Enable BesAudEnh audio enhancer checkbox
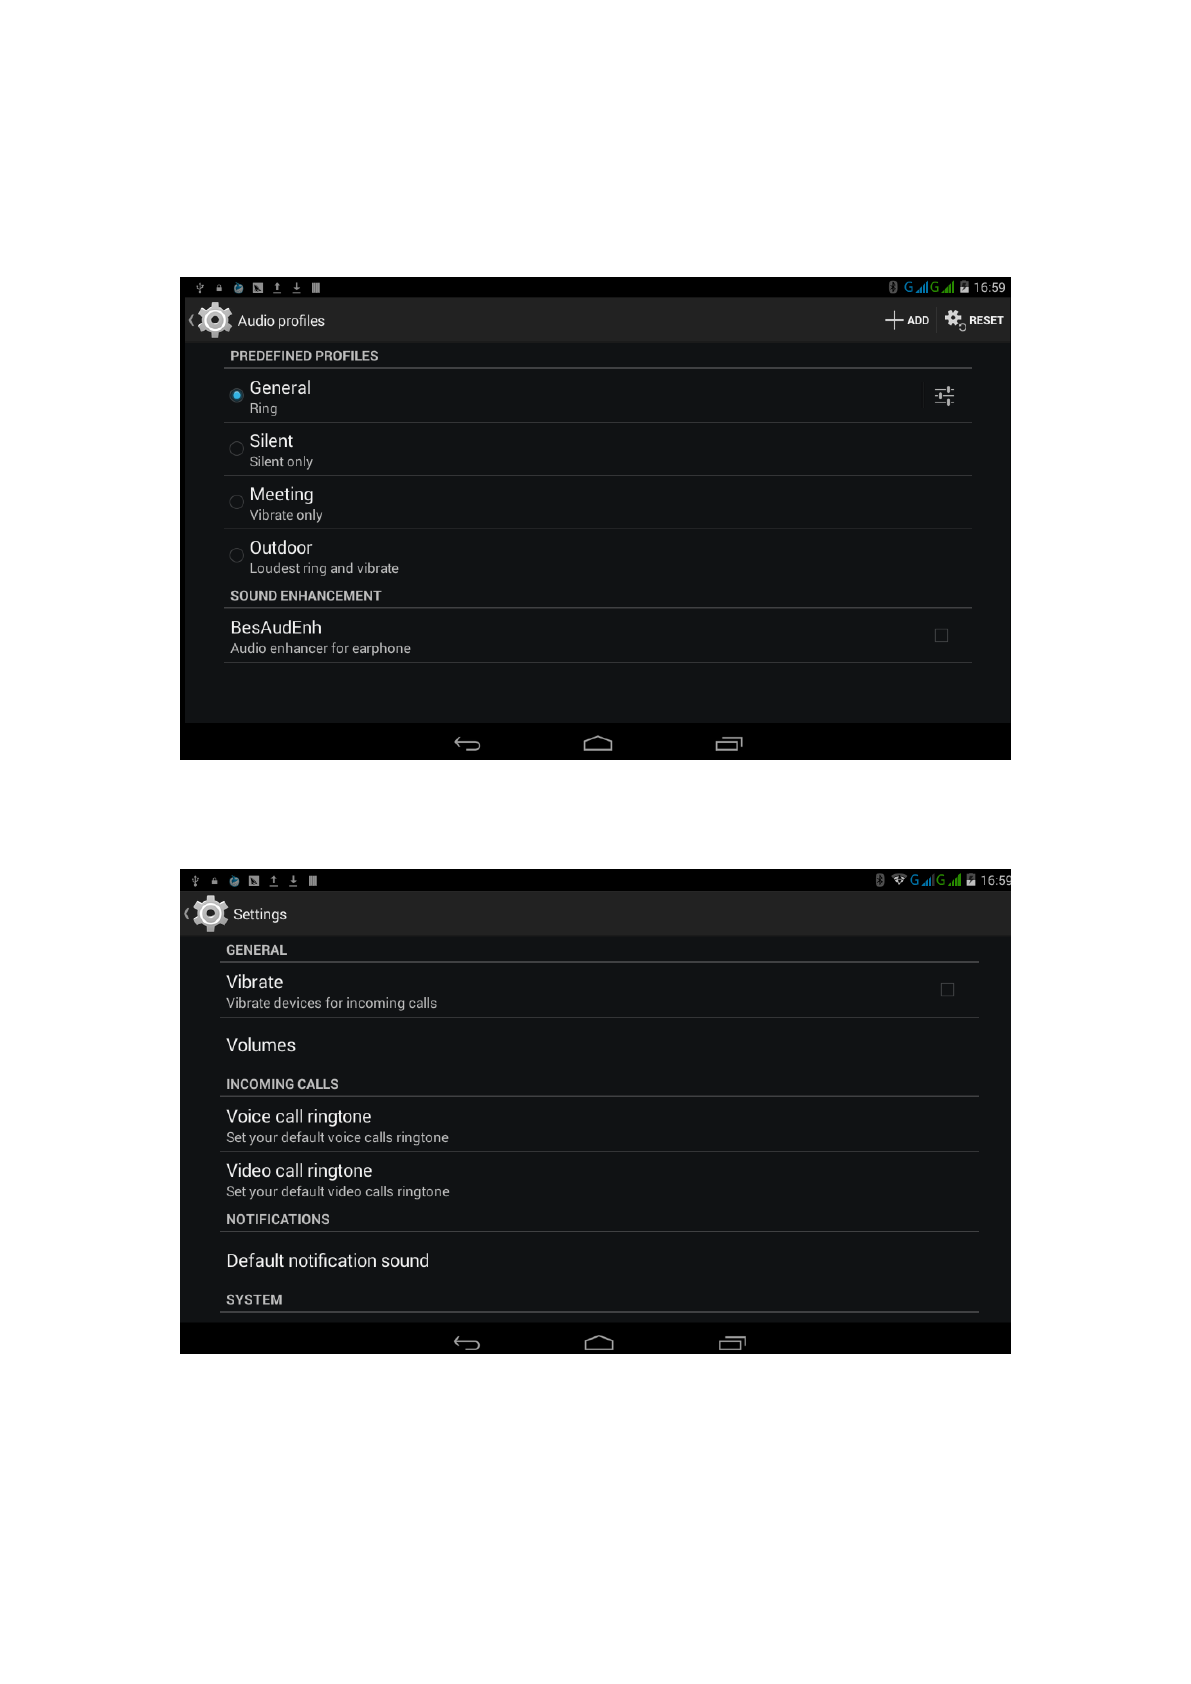Image resolution: width=1191 pixels, height=1684 pixels. [x=941, y=636]
